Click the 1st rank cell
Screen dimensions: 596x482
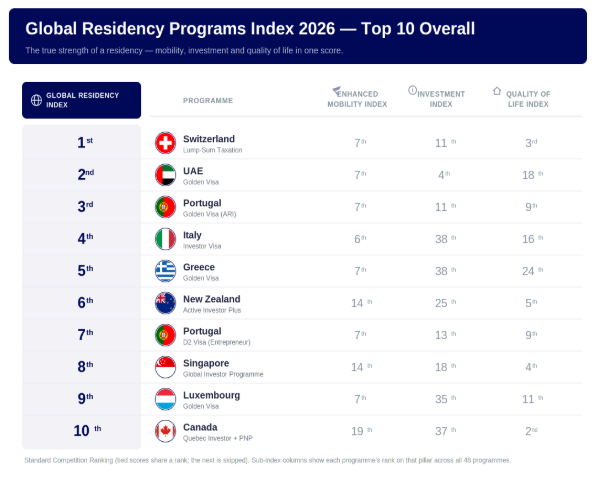coord(81,143)
